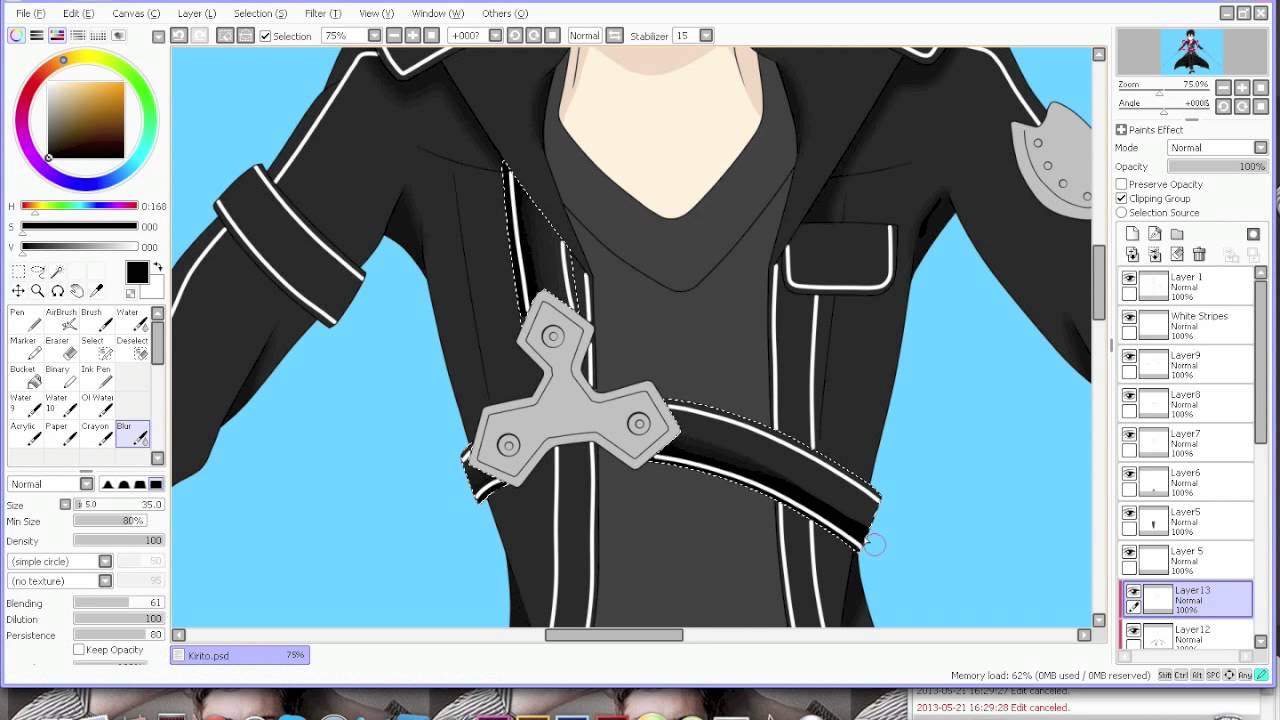Click zoom-in plus button in navigator
The height and width of the screenshot is (720, 1280).
(1241, 88)
